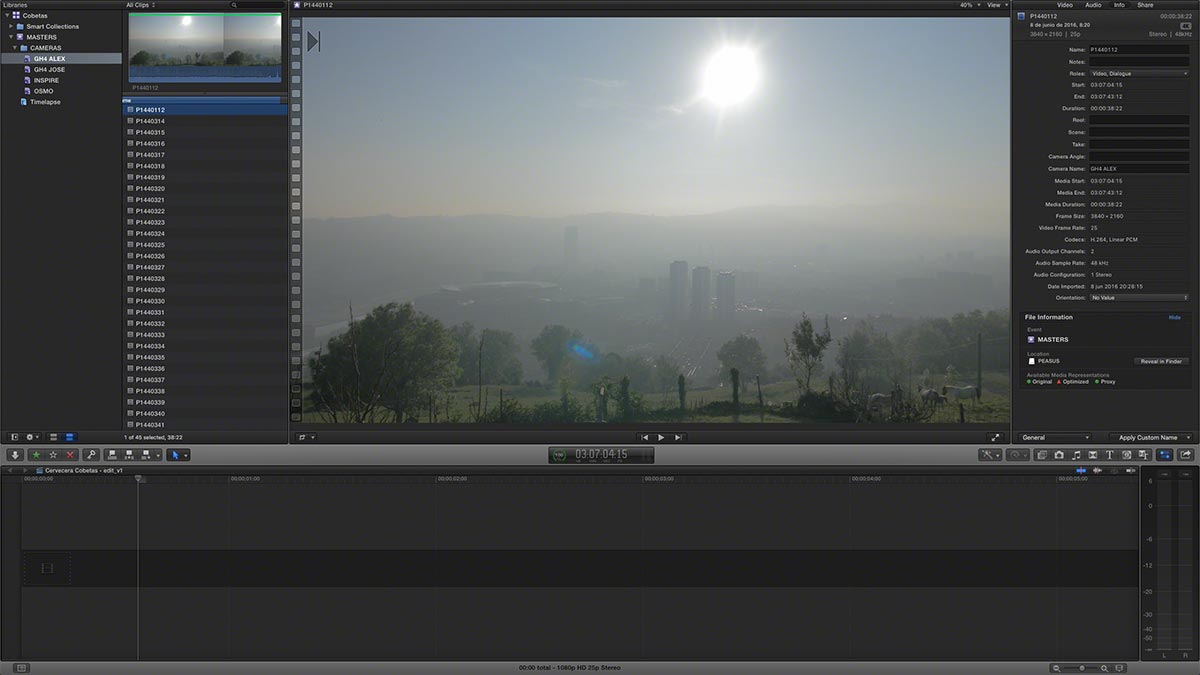
Task: Open the Photos browser camera icon
Action: (x=1059, y=455)
